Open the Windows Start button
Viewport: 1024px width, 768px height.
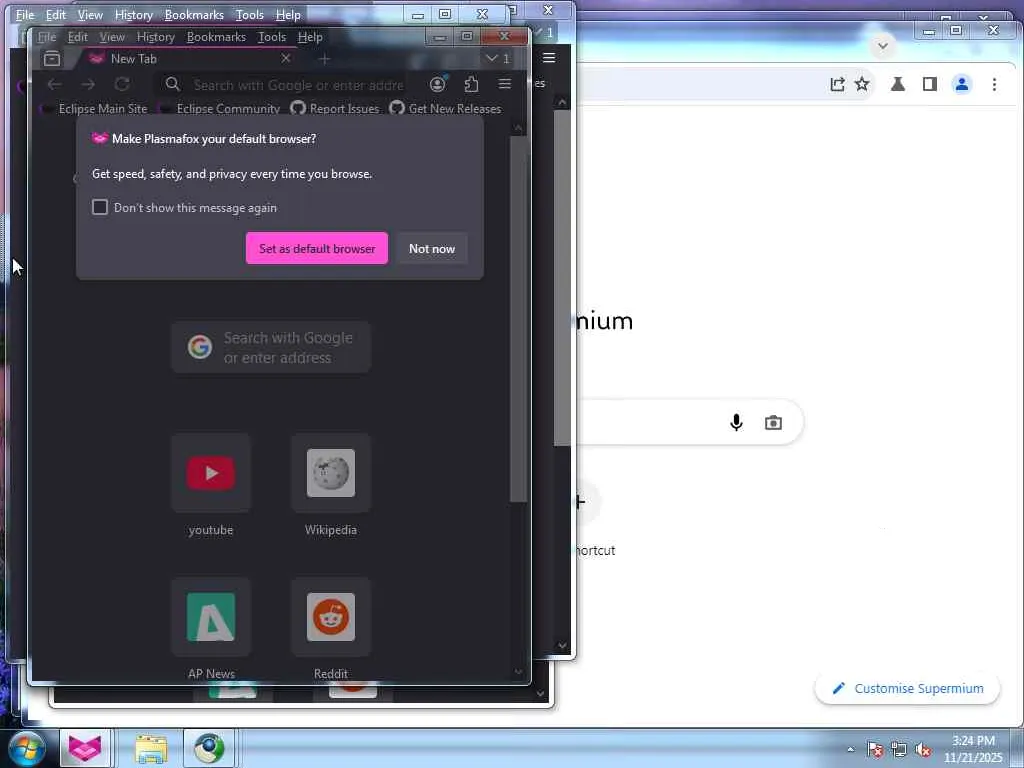[x=26, y=748]
